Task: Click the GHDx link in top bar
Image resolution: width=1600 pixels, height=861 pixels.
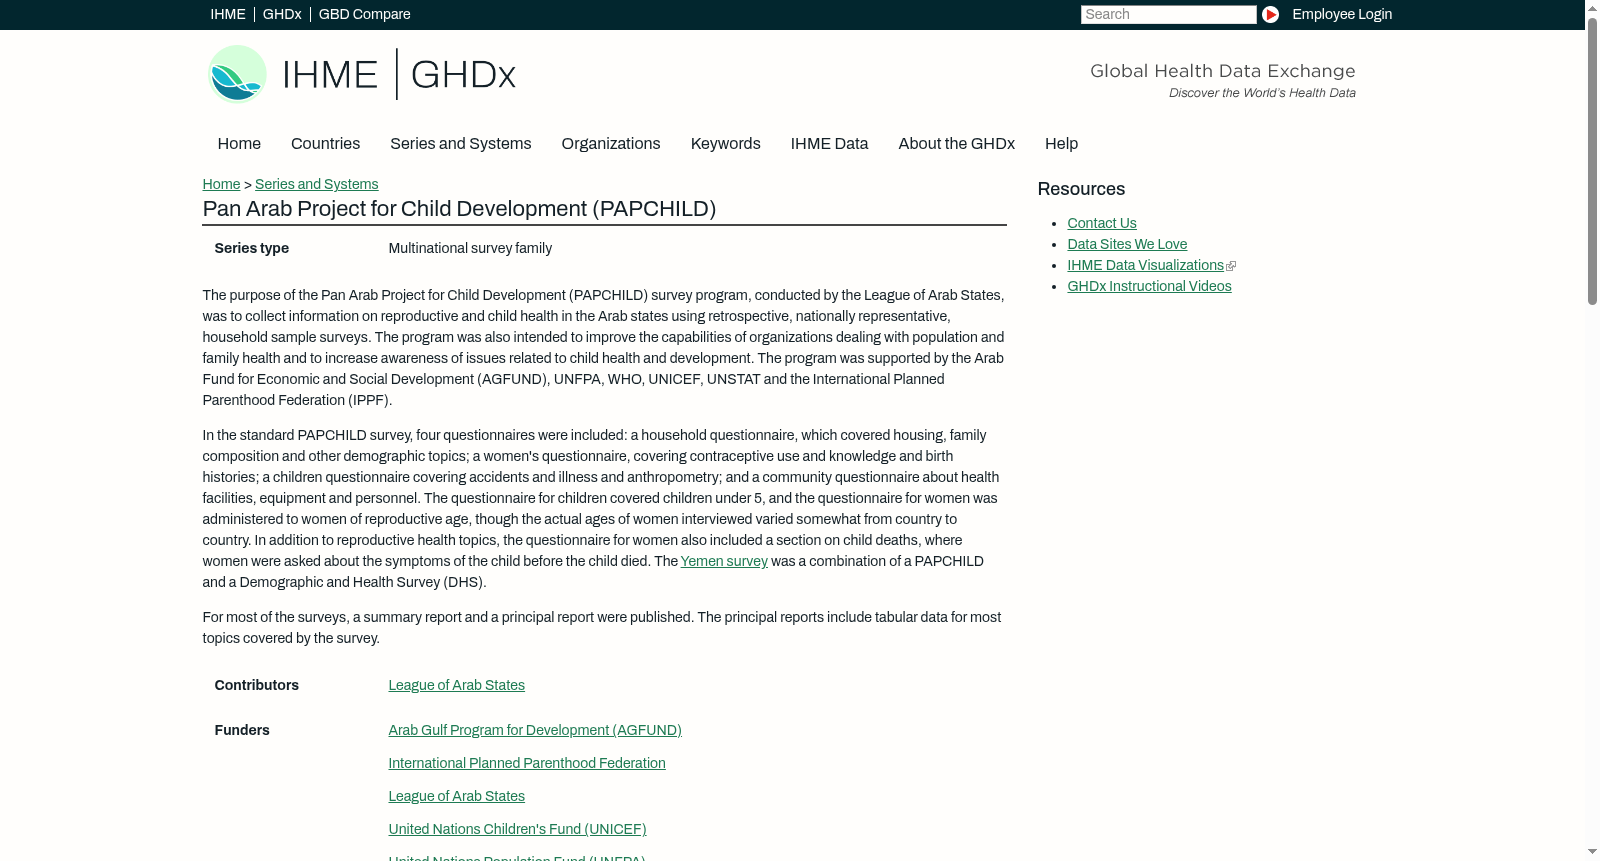Action: point(282,14)
